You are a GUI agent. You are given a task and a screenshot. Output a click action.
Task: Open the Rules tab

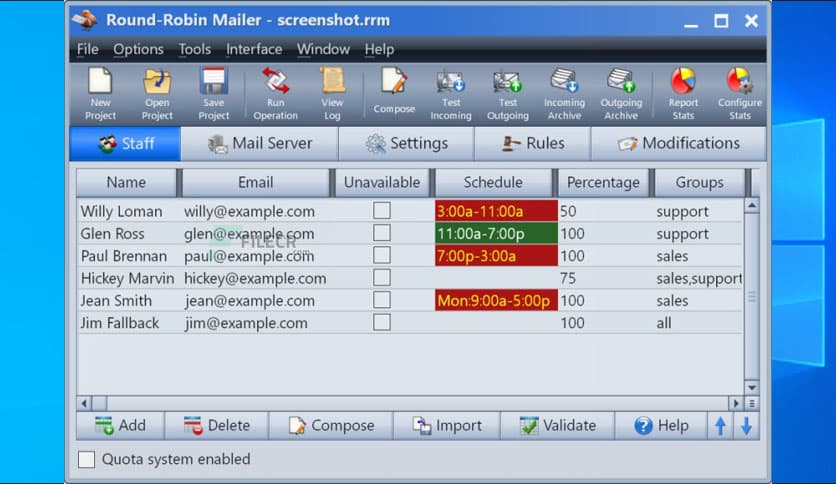[533, 143]
